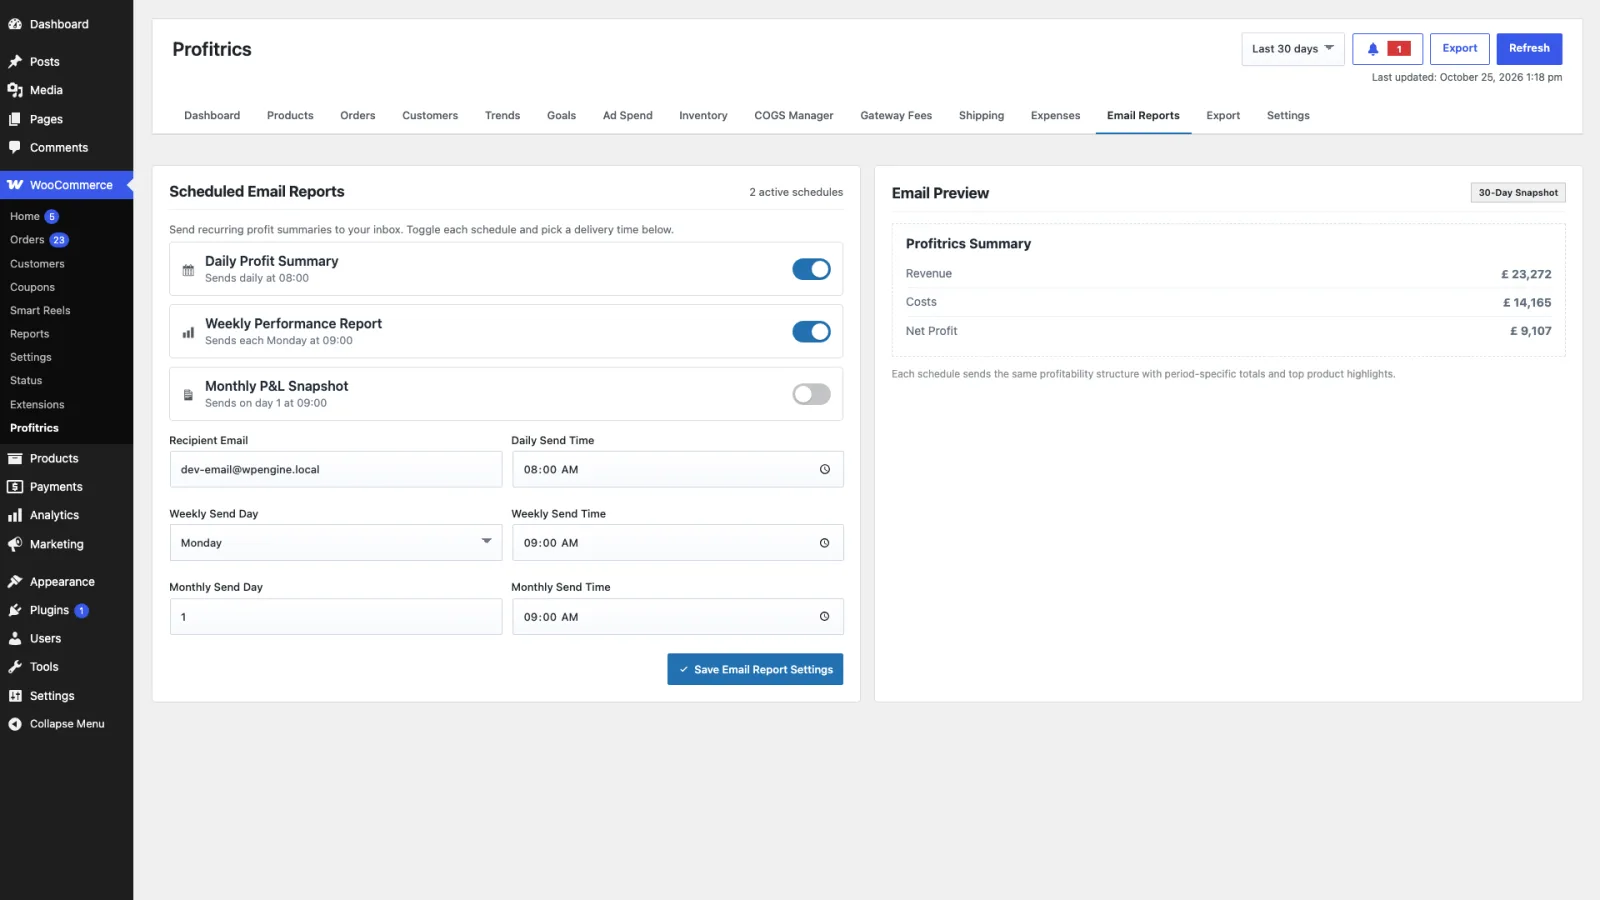Go to the COGS Manager tab

click(794, 116)
